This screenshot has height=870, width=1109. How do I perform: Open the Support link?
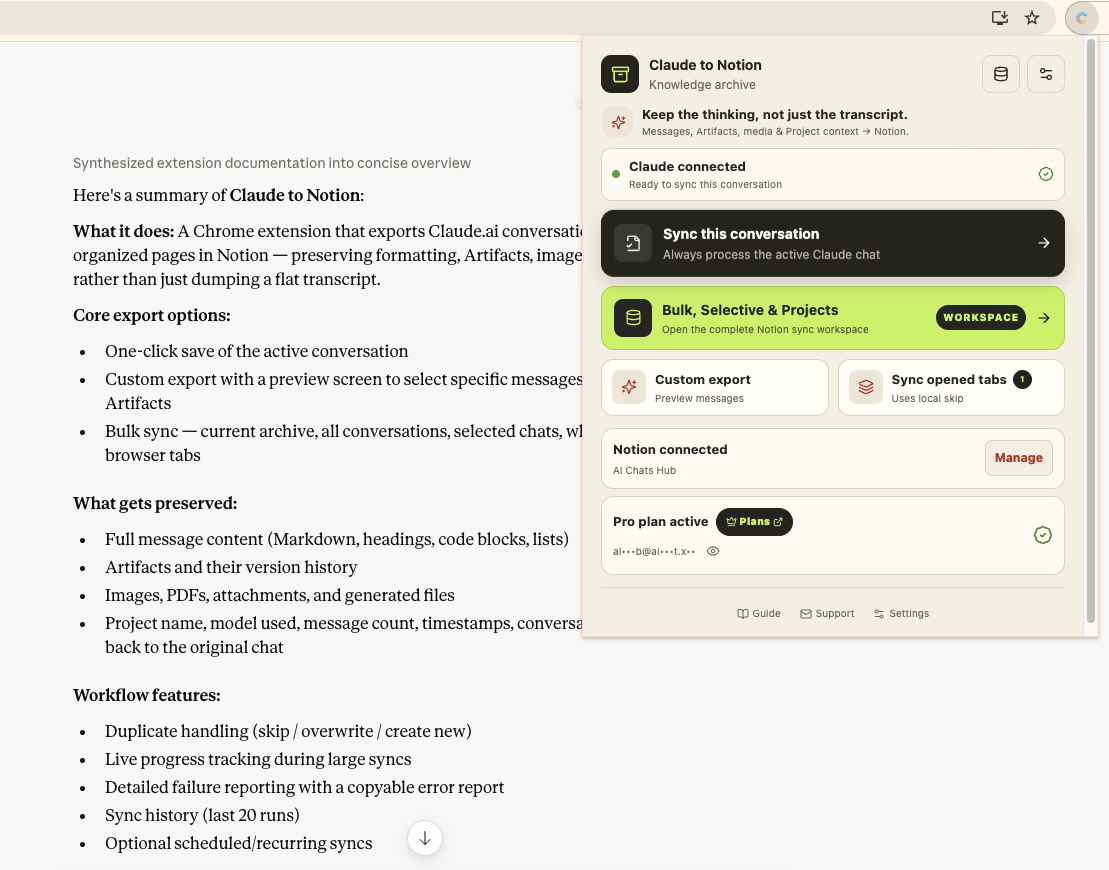pyautogui.click(x=827, y=613)
